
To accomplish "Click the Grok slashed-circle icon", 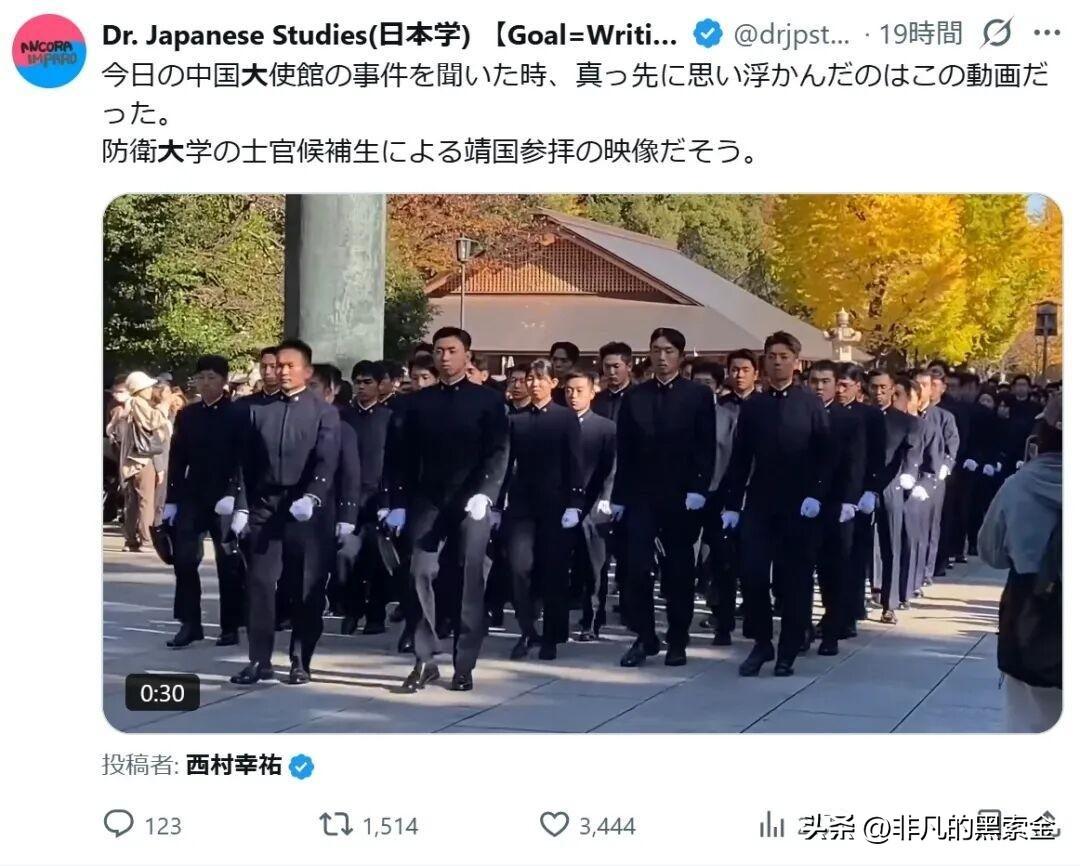I will pos(997,33).
